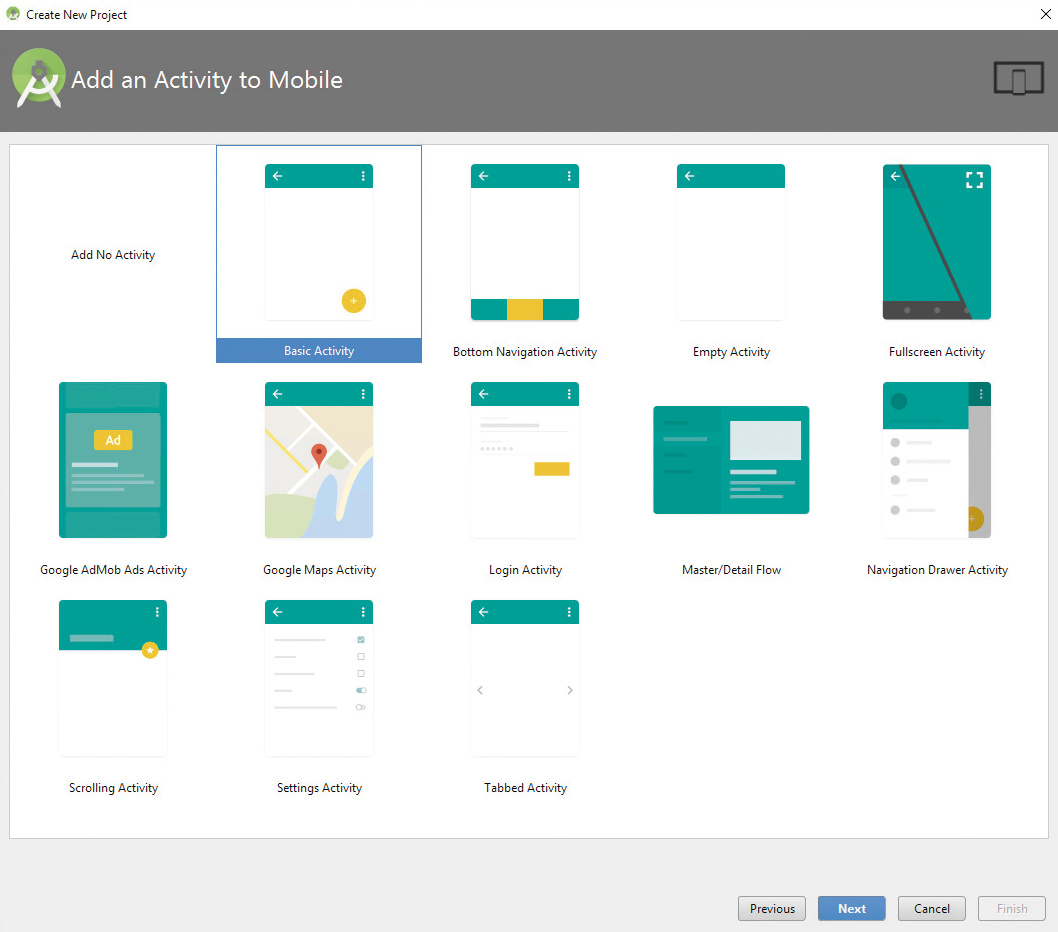Image resolution: width=1058 pixels, height=932 pixels.
Task: Click the Tabbed Activity label
Action: [x=525, y=788]
